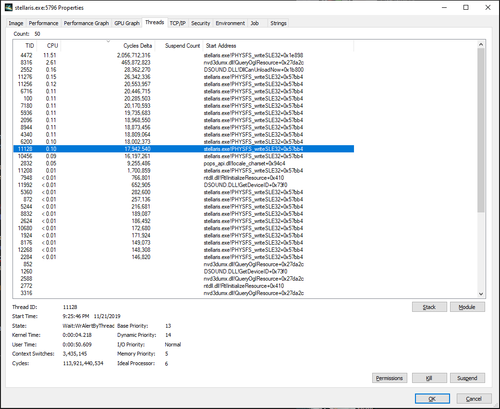Sort by Cycles Delta column header
Screen dimensions: 500x409
(108, 46)
